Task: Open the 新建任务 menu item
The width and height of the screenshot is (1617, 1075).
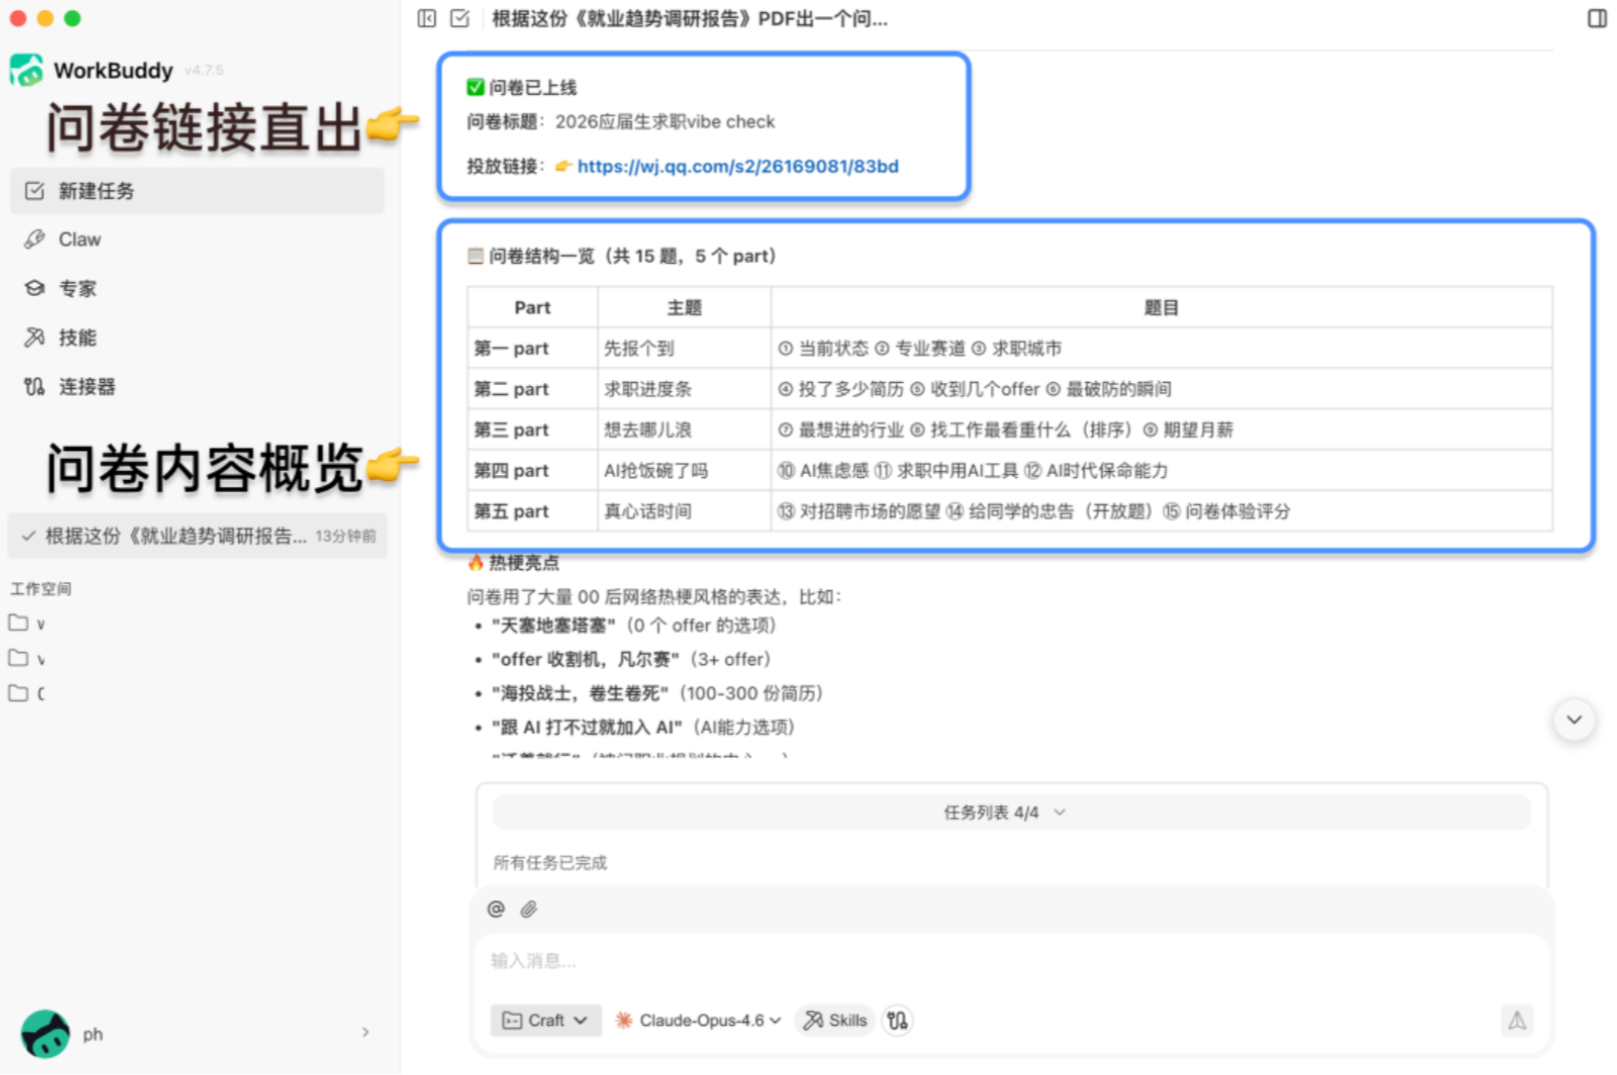Action: 197,190
